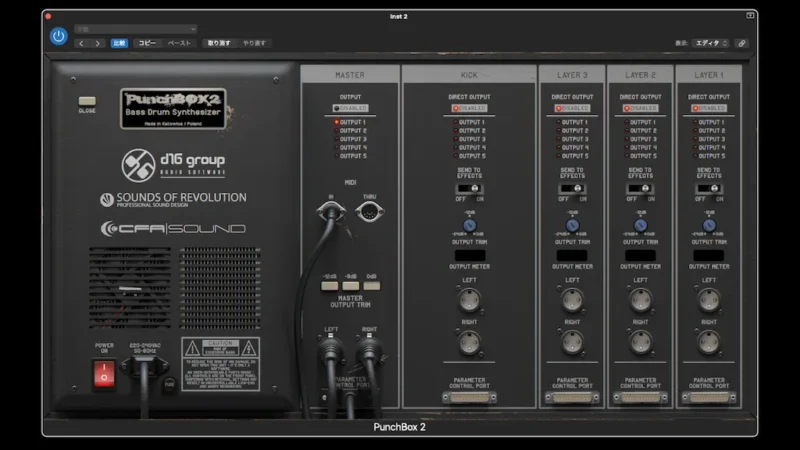Click the コピー copy button
Screen dimensions: 800x450
147,43
